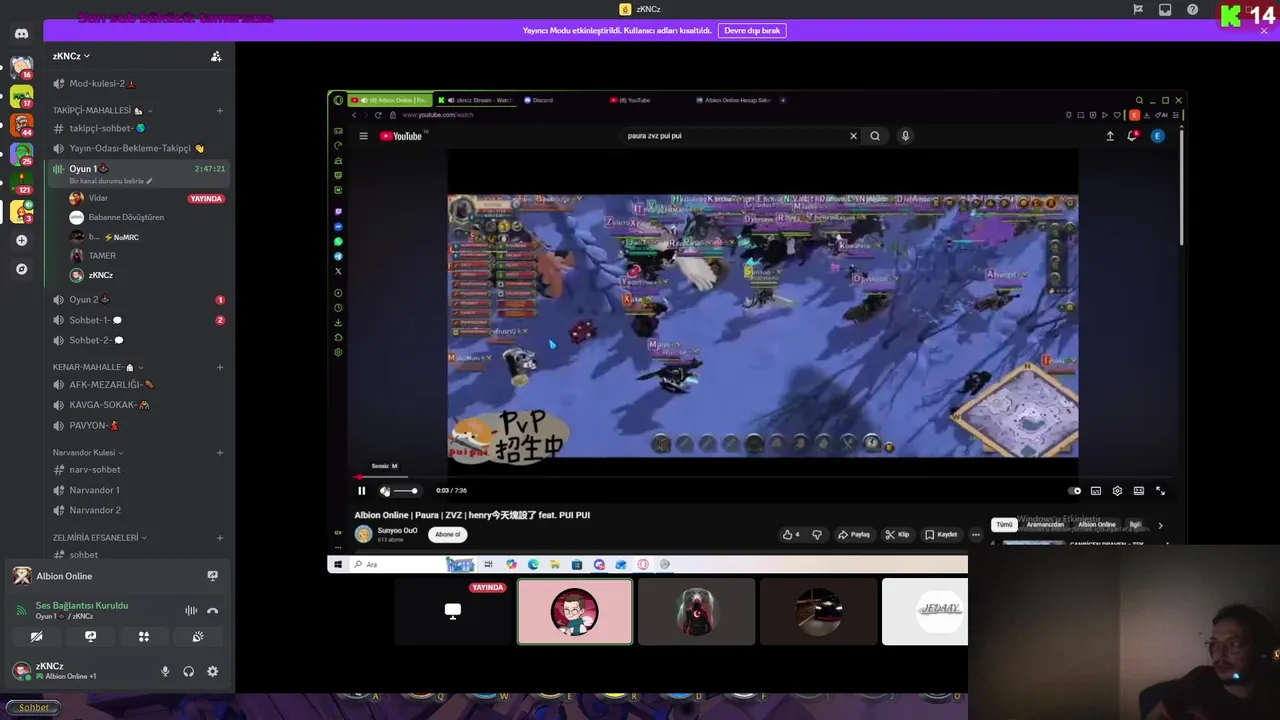Image resolution: width=1280 pixels, height=720 pixels.
Task: Click the invite members icon beside the zKNCz server name
Action: (216, 57)
